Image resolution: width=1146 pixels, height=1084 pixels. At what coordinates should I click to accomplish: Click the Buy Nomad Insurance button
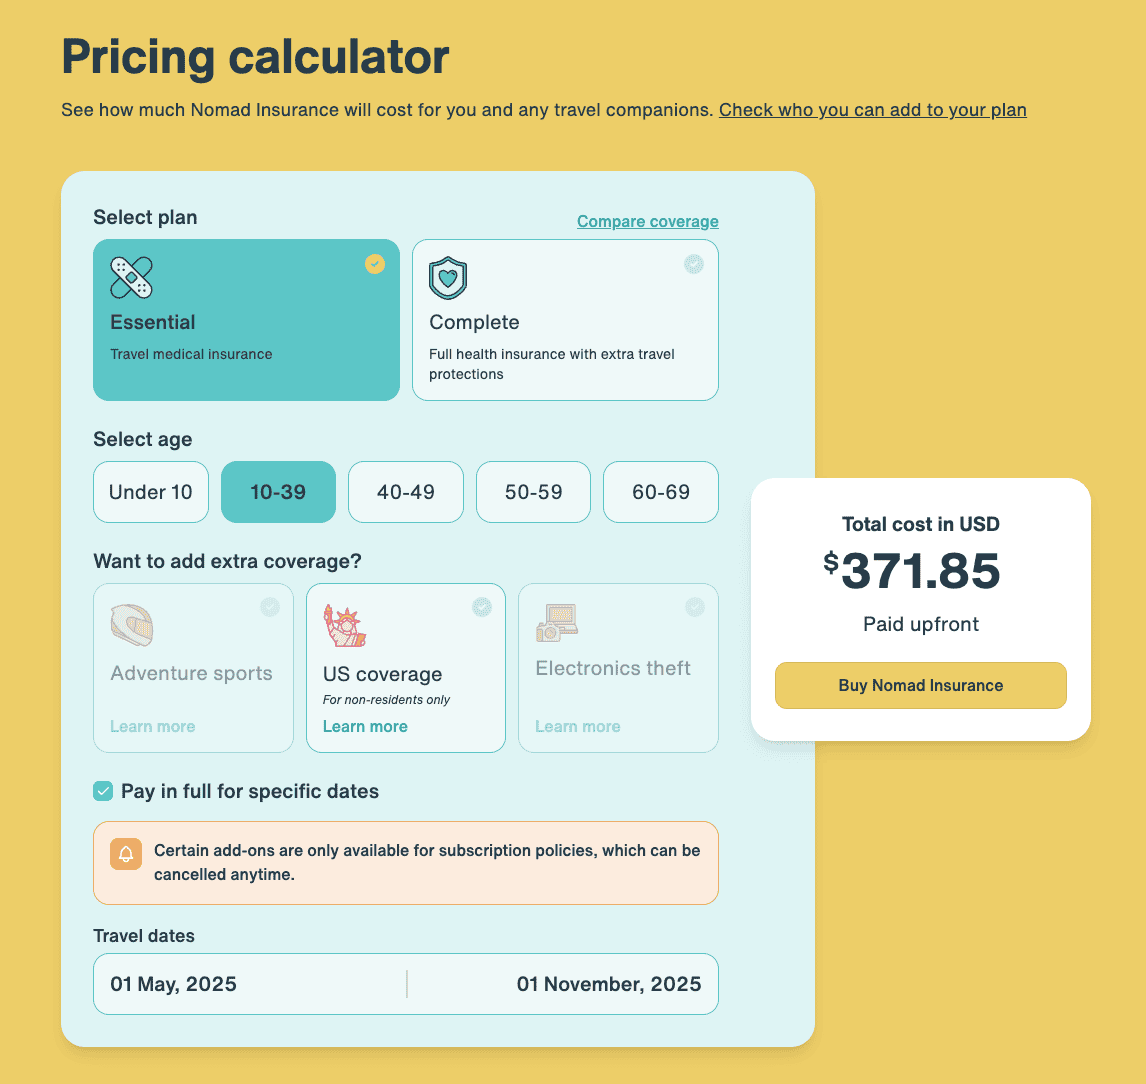920,686
